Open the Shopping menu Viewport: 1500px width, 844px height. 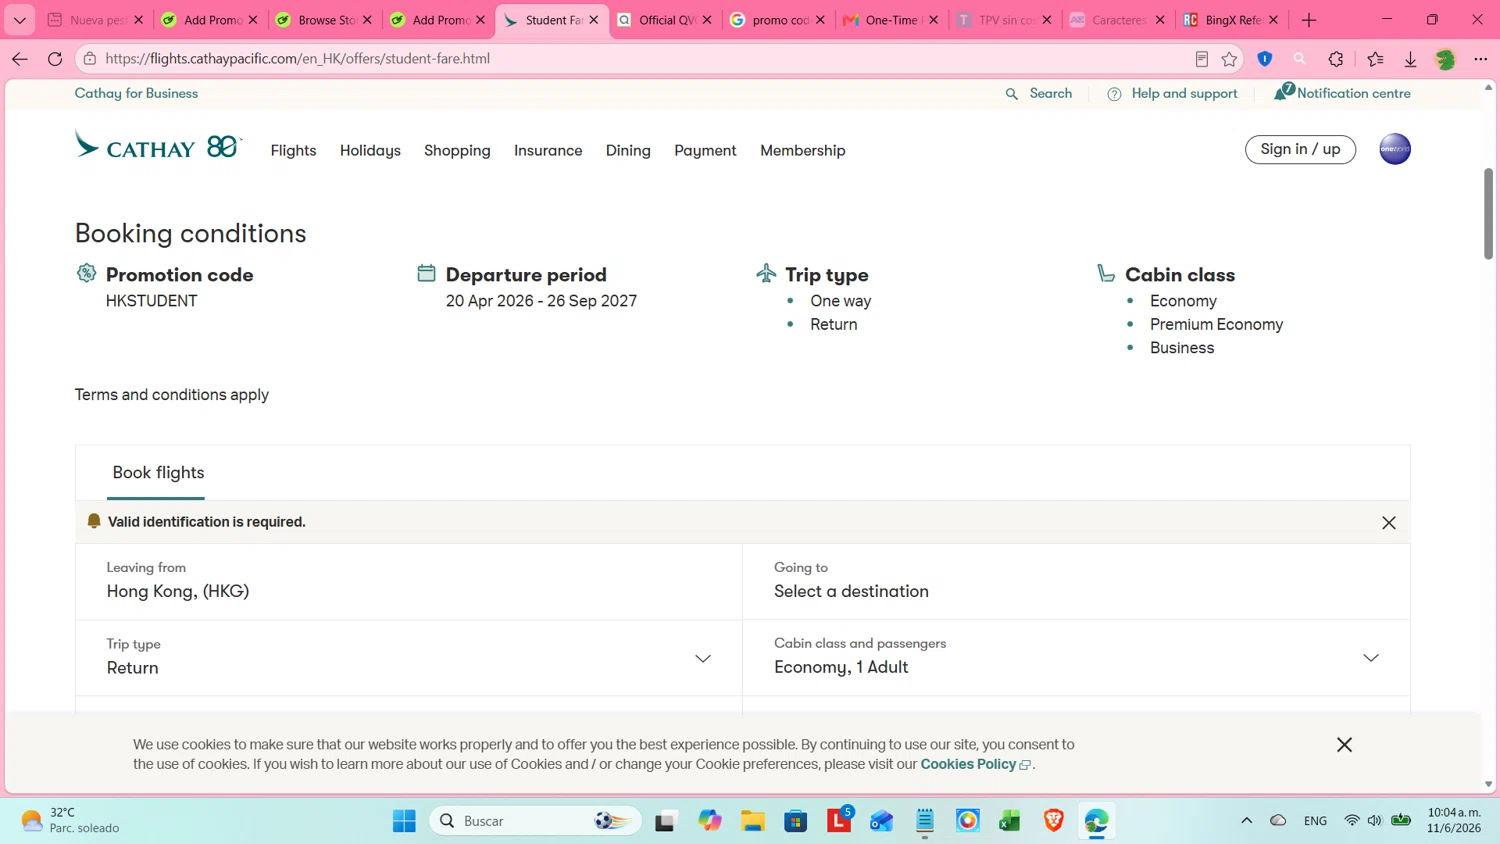coord(457,150)
